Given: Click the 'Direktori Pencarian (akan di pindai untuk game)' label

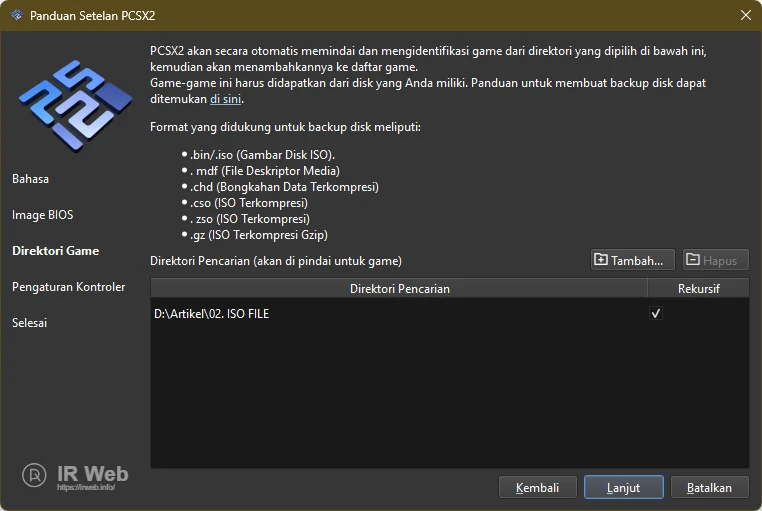Looking at the screenshot, I should point(276,261).
